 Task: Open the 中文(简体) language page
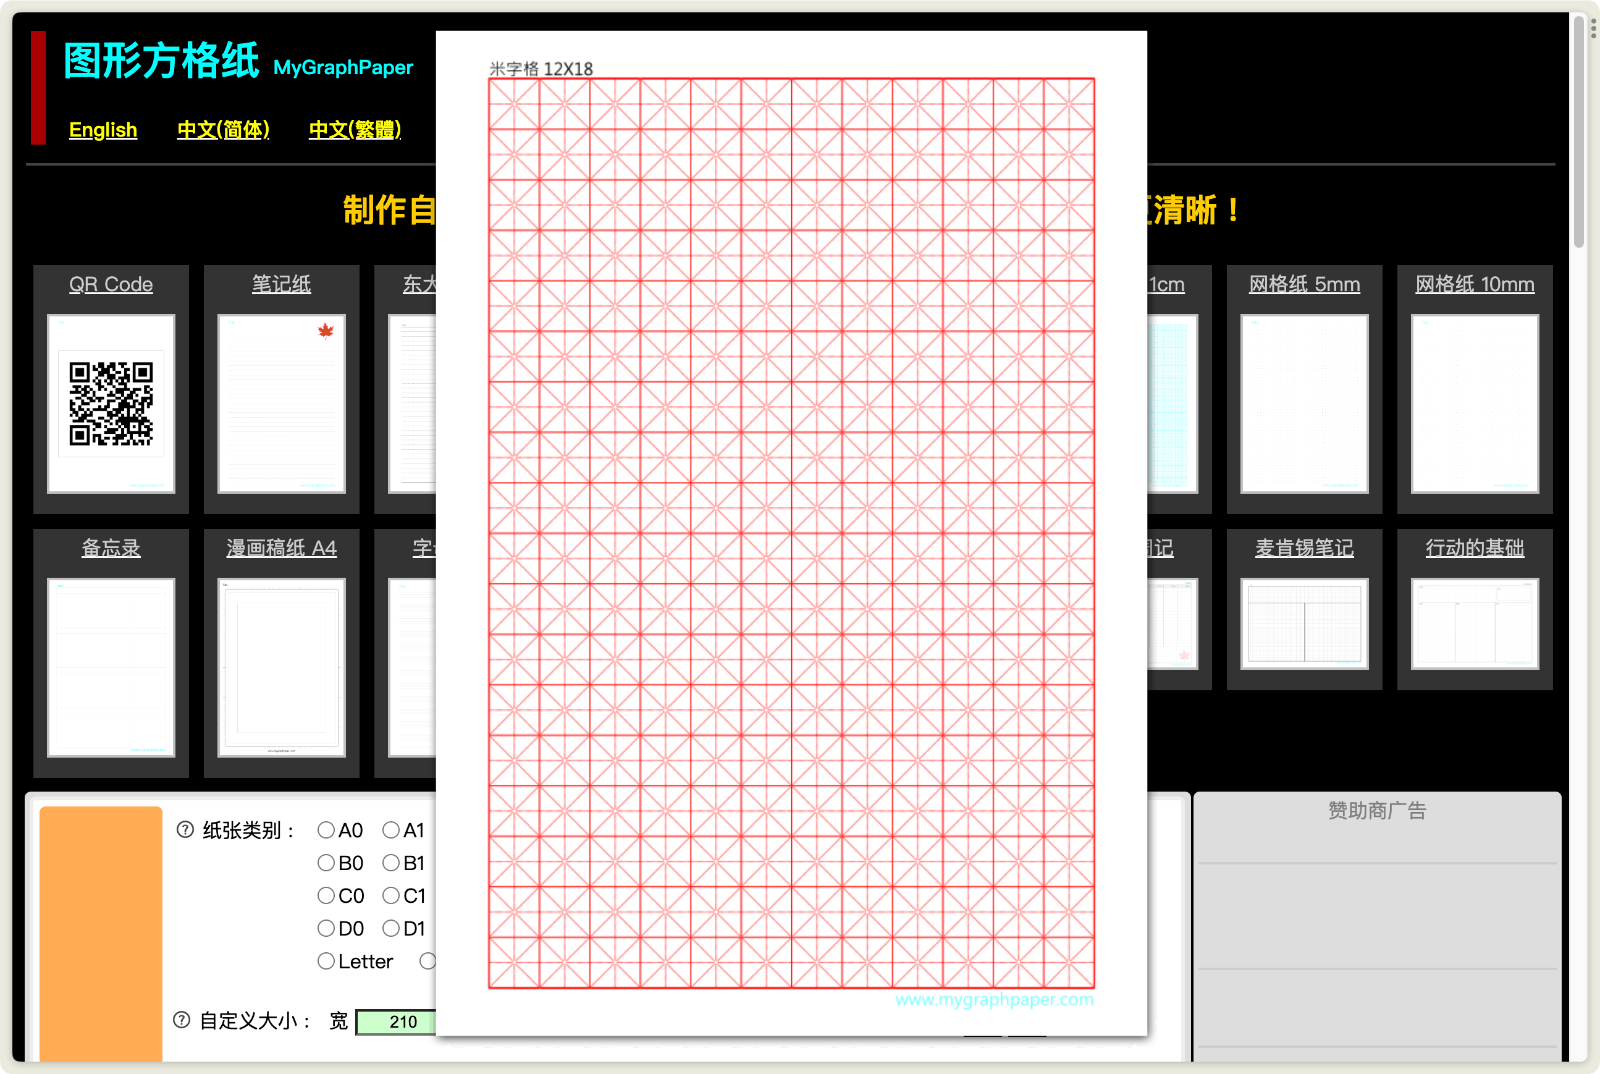(x=222, y=129)
